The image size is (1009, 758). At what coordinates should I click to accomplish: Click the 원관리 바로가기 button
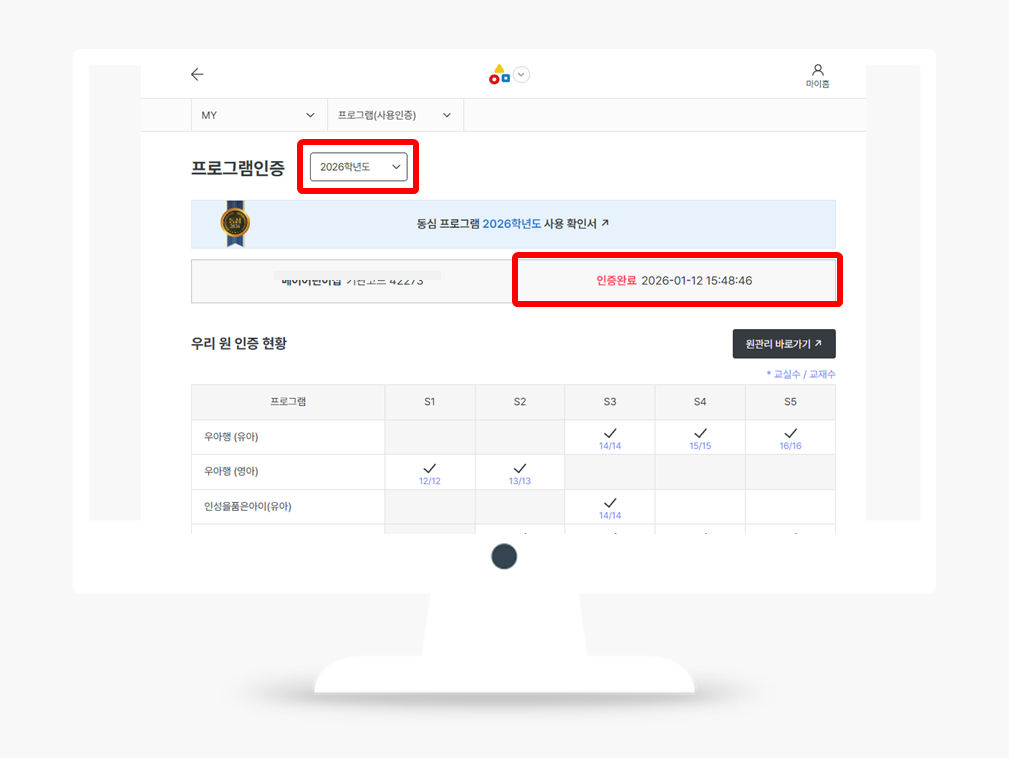click(783, 344)
